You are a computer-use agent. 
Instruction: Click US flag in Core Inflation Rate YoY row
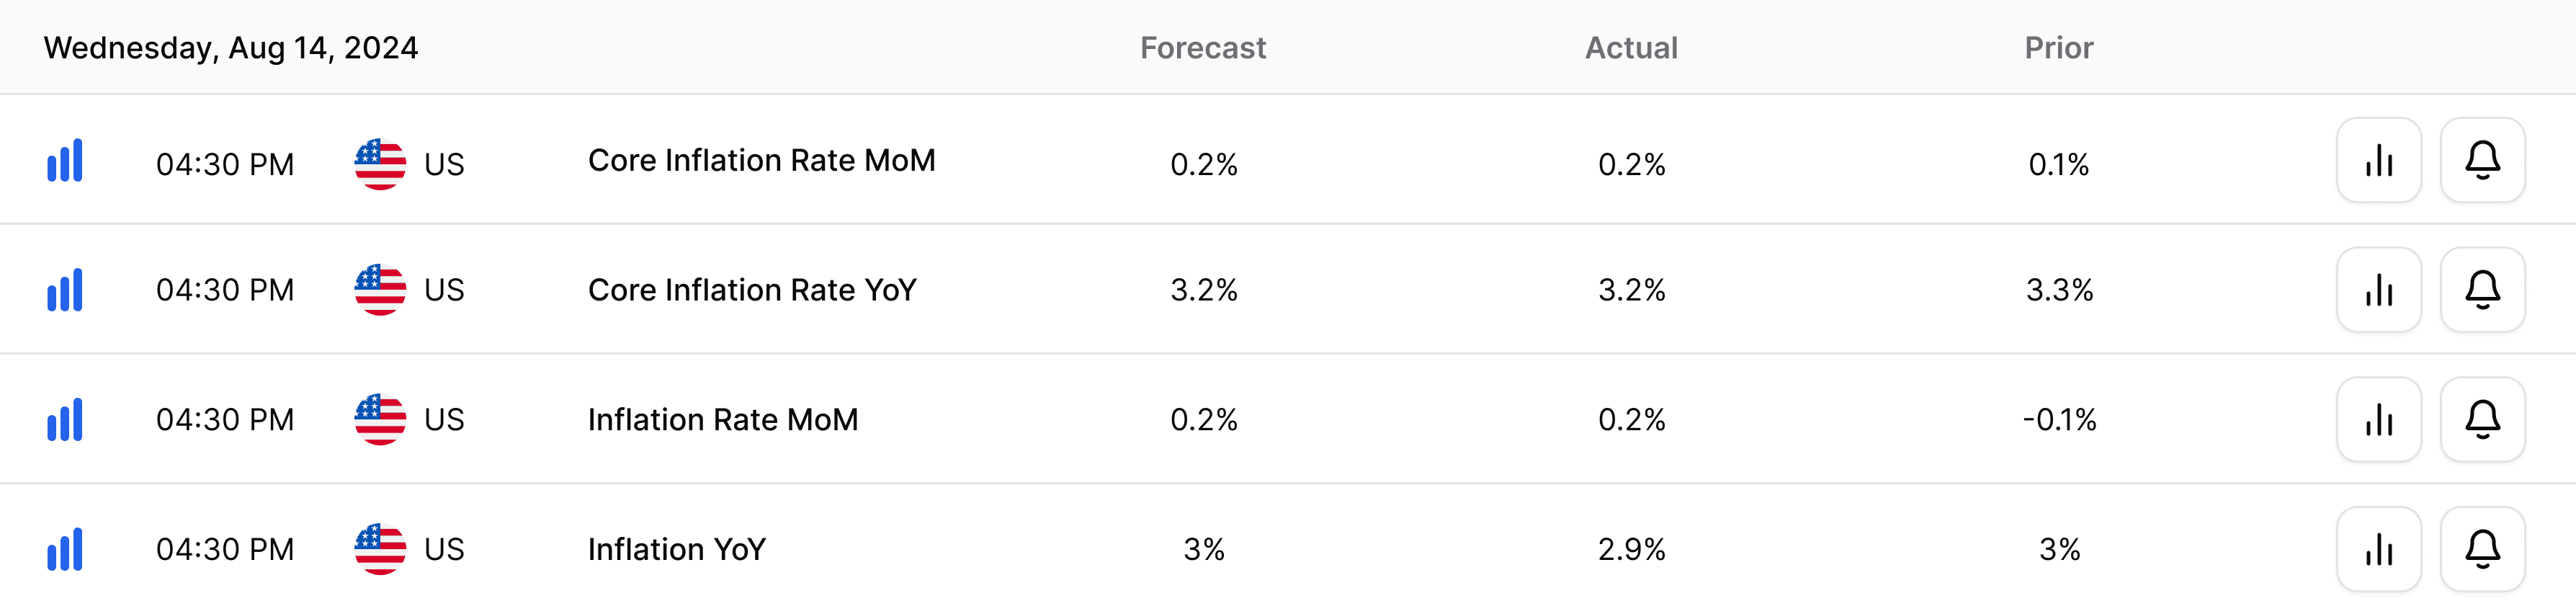[380, 290]
